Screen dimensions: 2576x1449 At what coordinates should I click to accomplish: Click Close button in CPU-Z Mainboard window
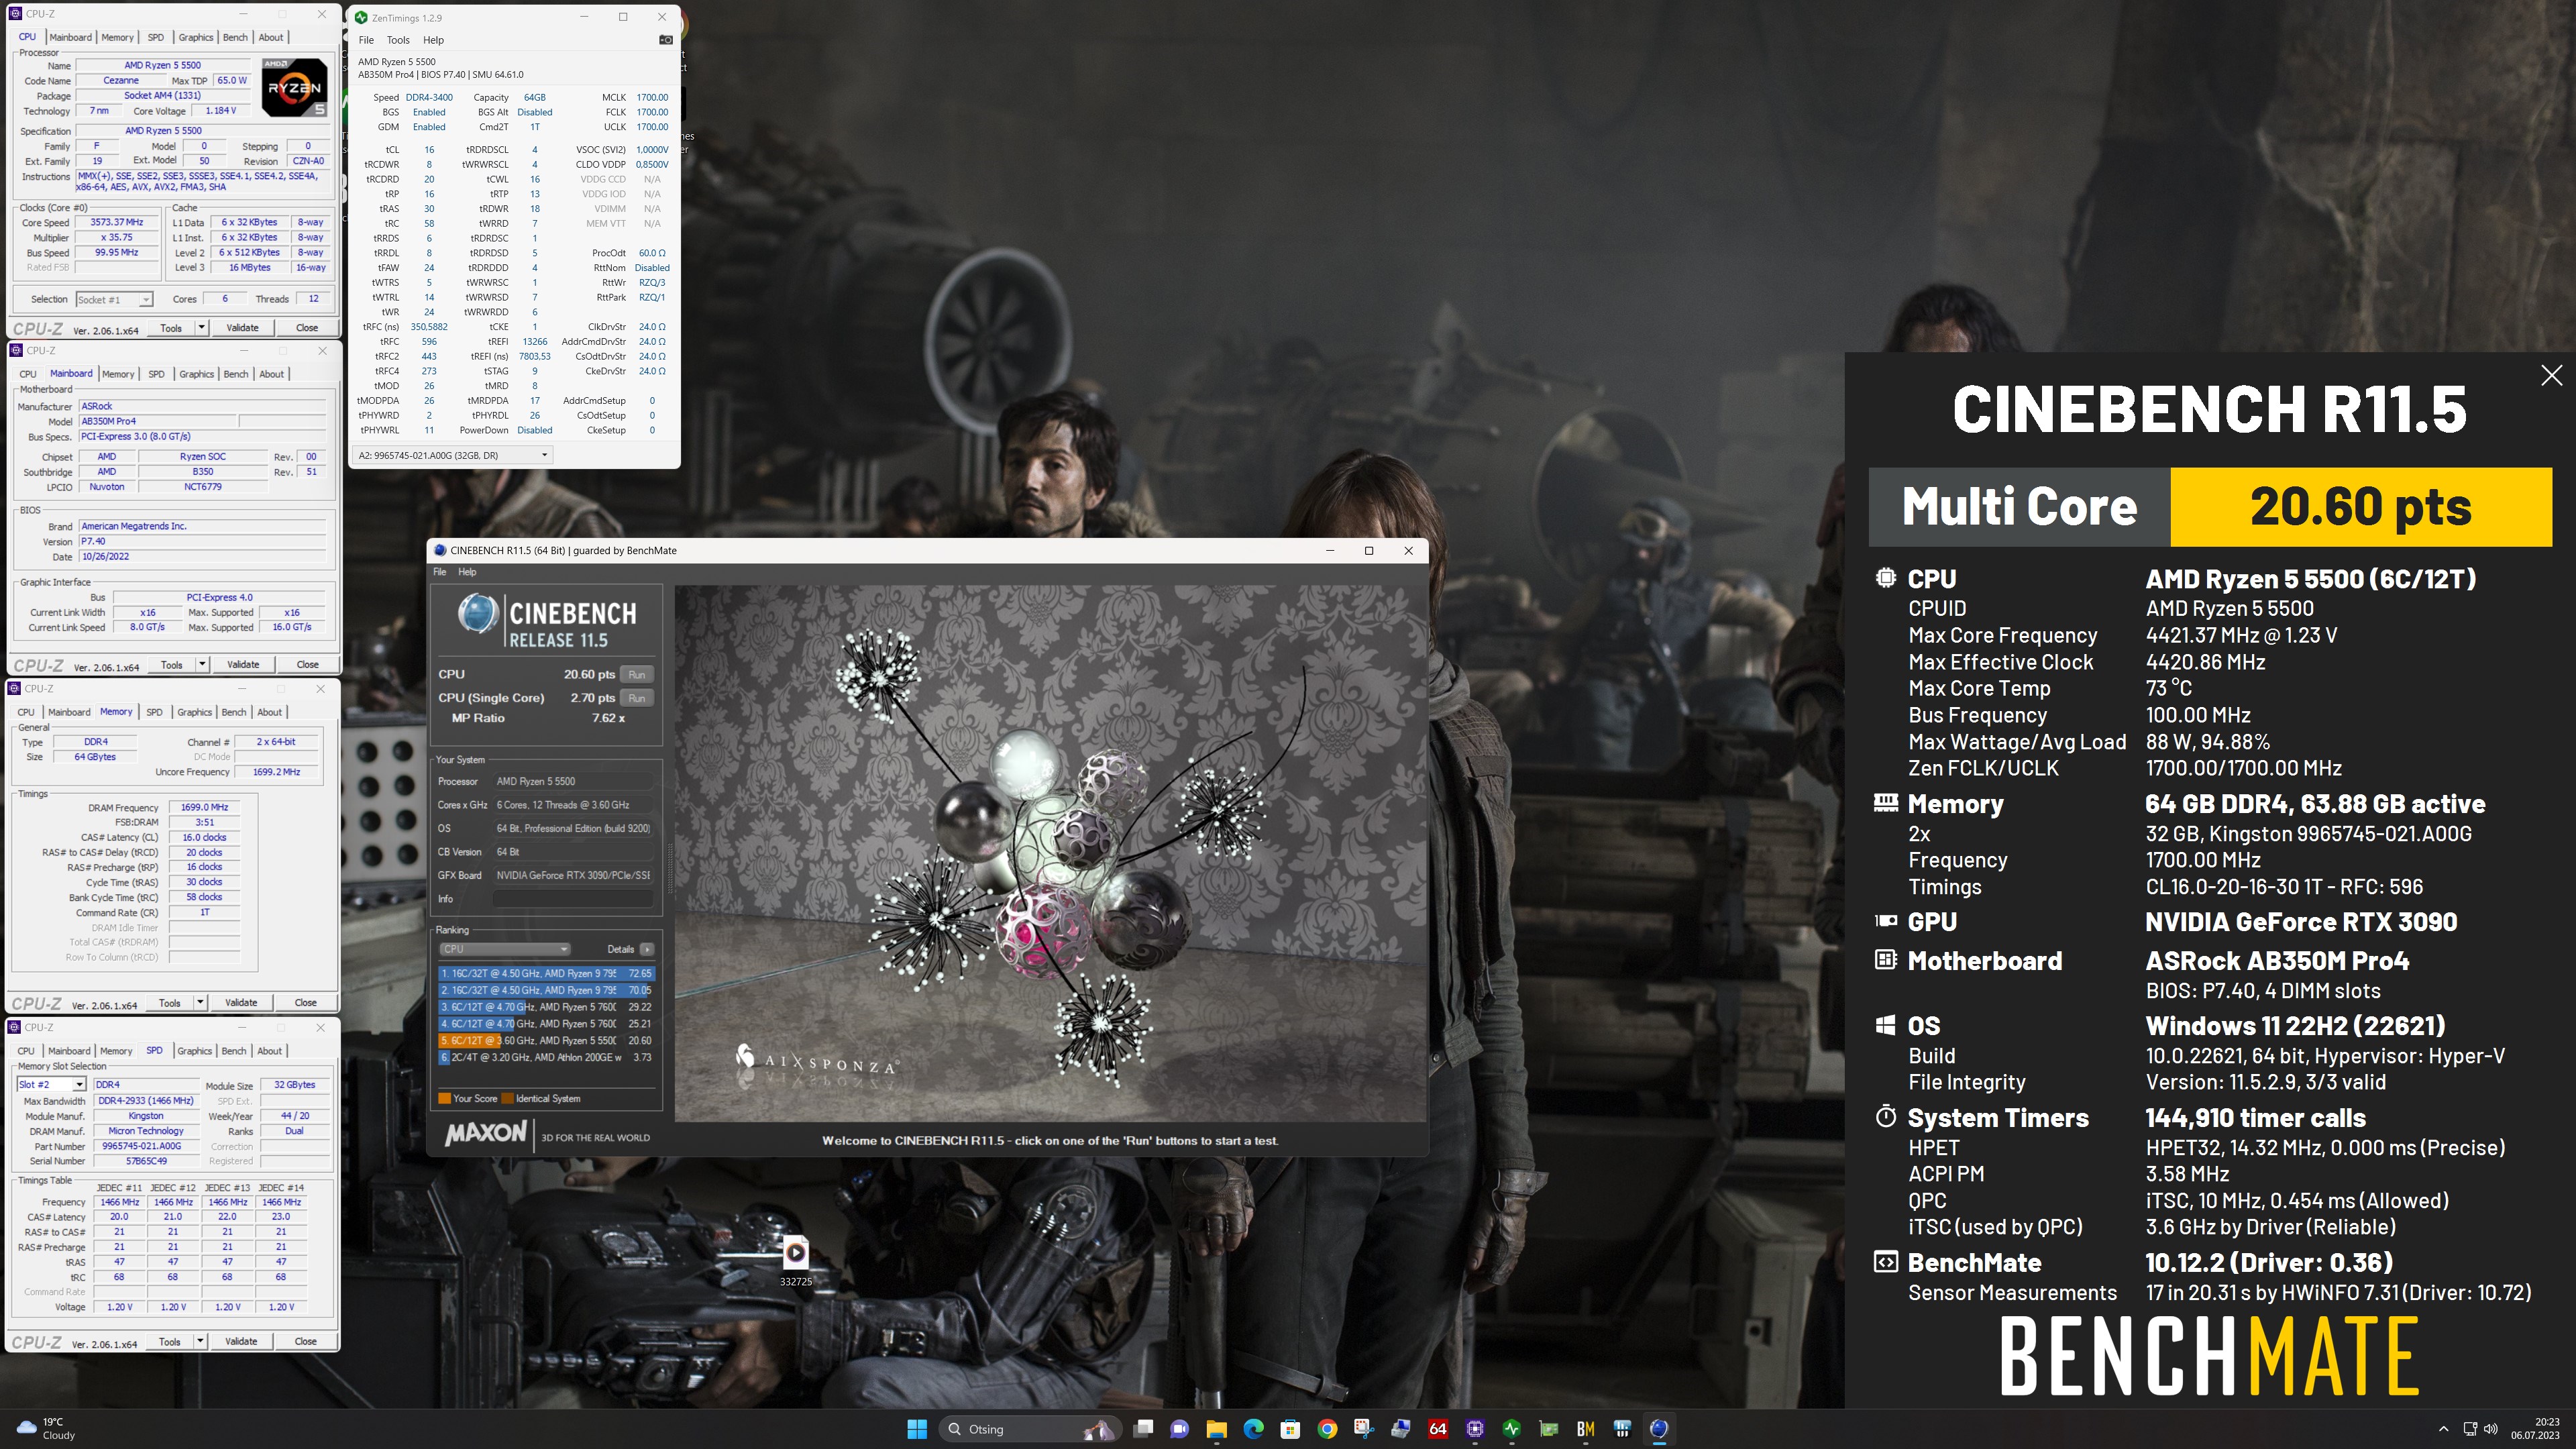point(307,664)
